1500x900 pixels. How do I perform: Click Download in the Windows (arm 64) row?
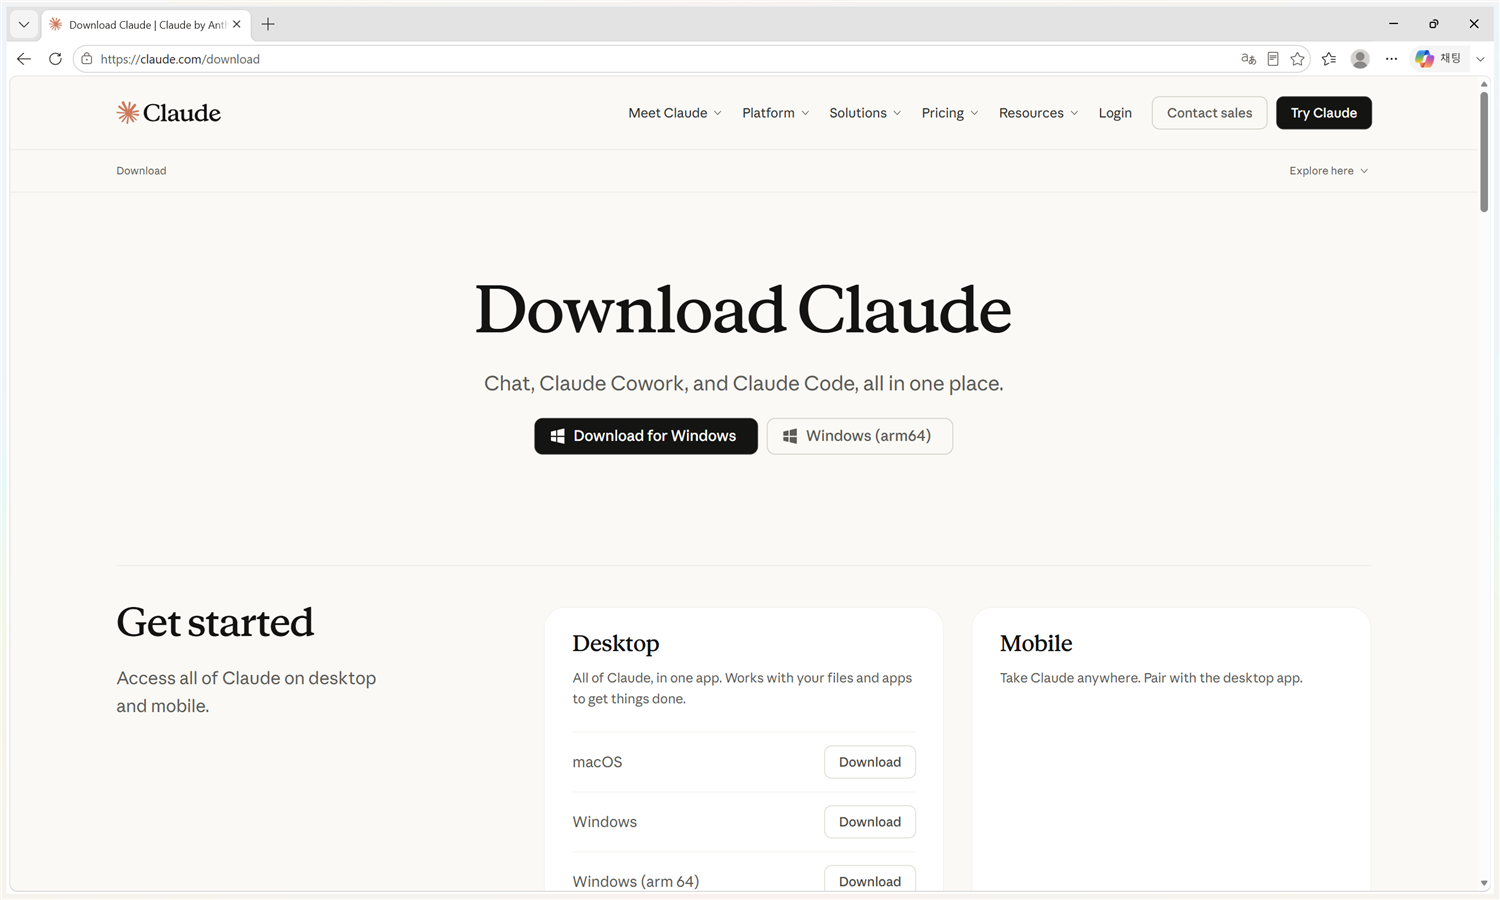click(870, 879)
